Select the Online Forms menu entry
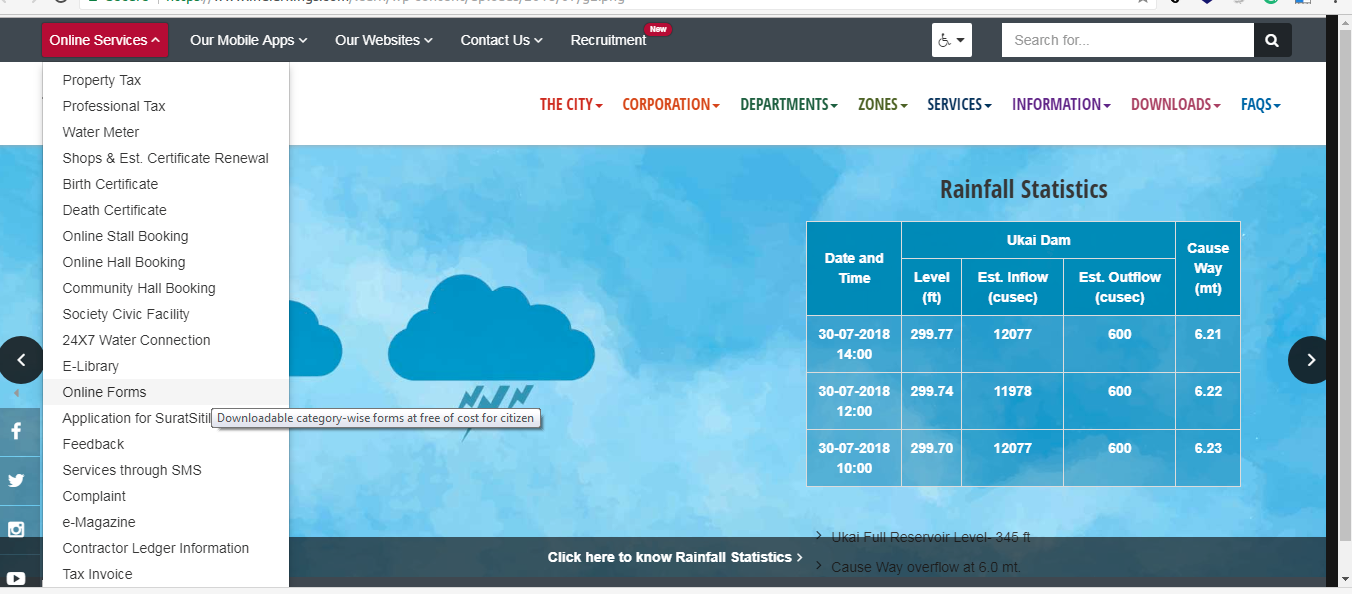The image size is (1352, 594). (x=104, y=392)
